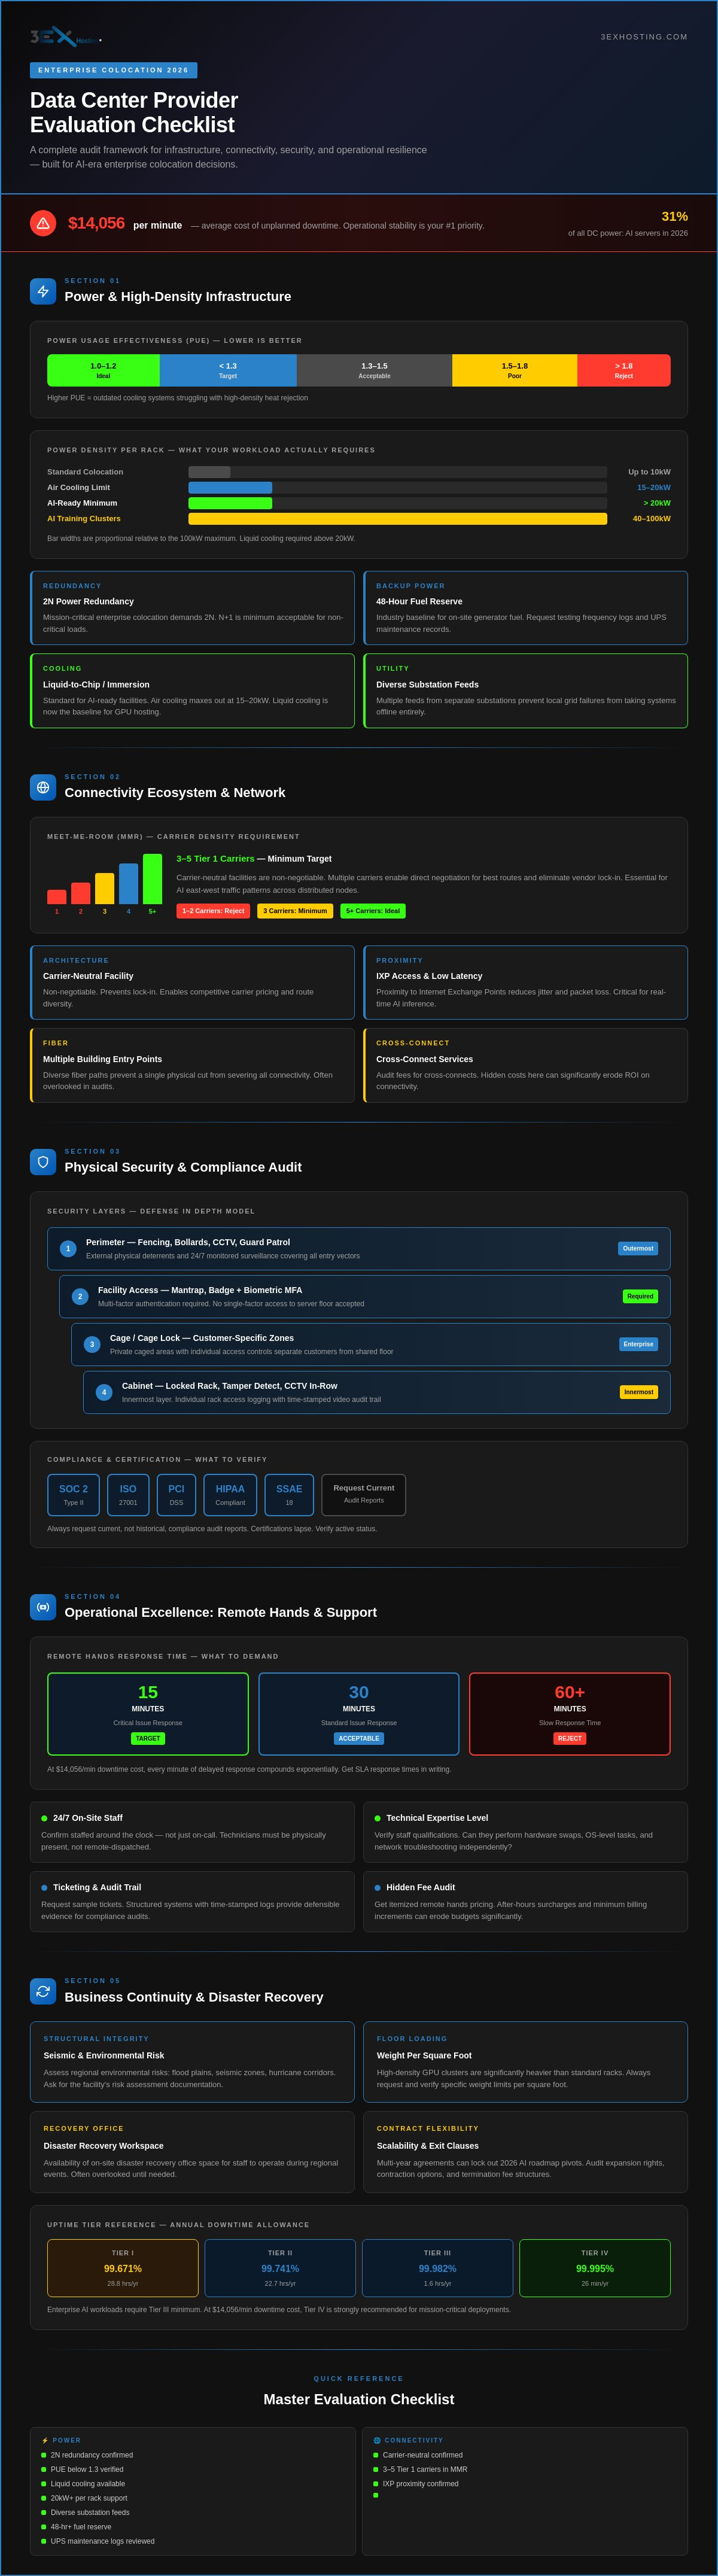The width and height of the screenshot is (718, 2576).
Task: Click the 3 Carriers: Minimum tag
Action: [295, 911]
